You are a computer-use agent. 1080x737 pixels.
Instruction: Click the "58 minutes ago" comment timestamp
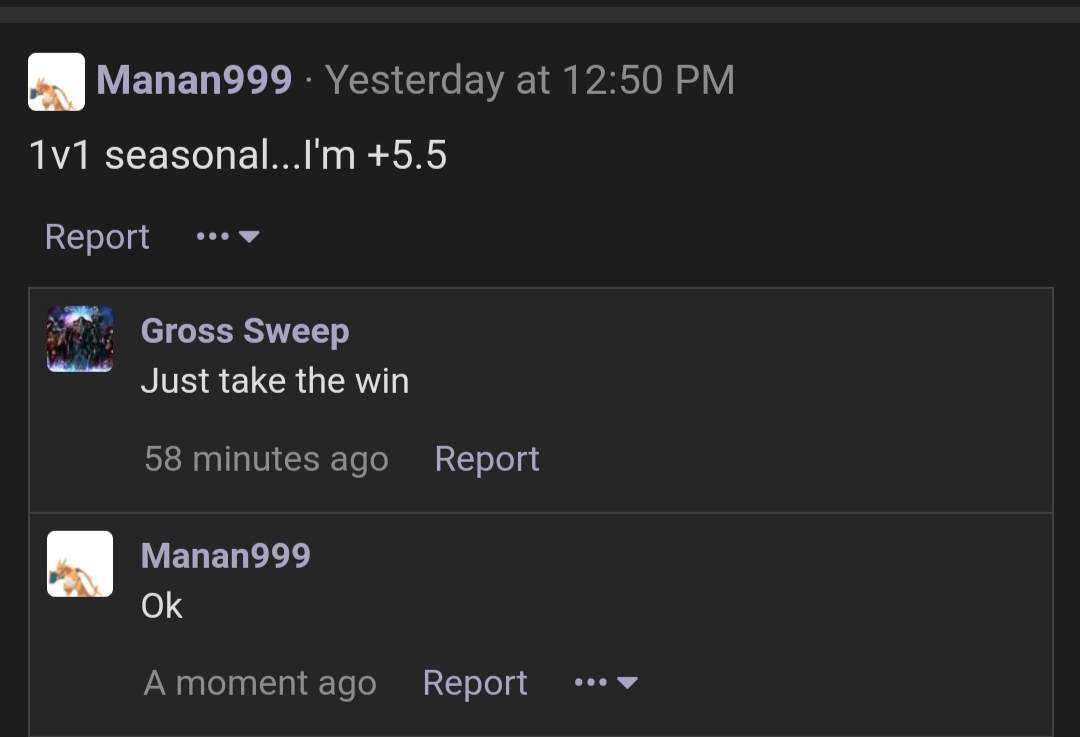coord(267,459)
